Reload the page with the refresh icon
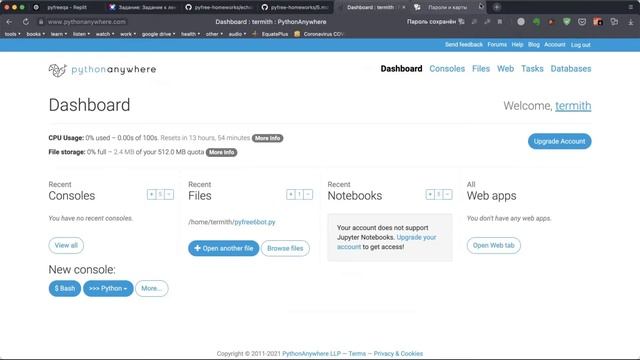The width and height of the screenshot is (640, 360). tap(26, 22)
